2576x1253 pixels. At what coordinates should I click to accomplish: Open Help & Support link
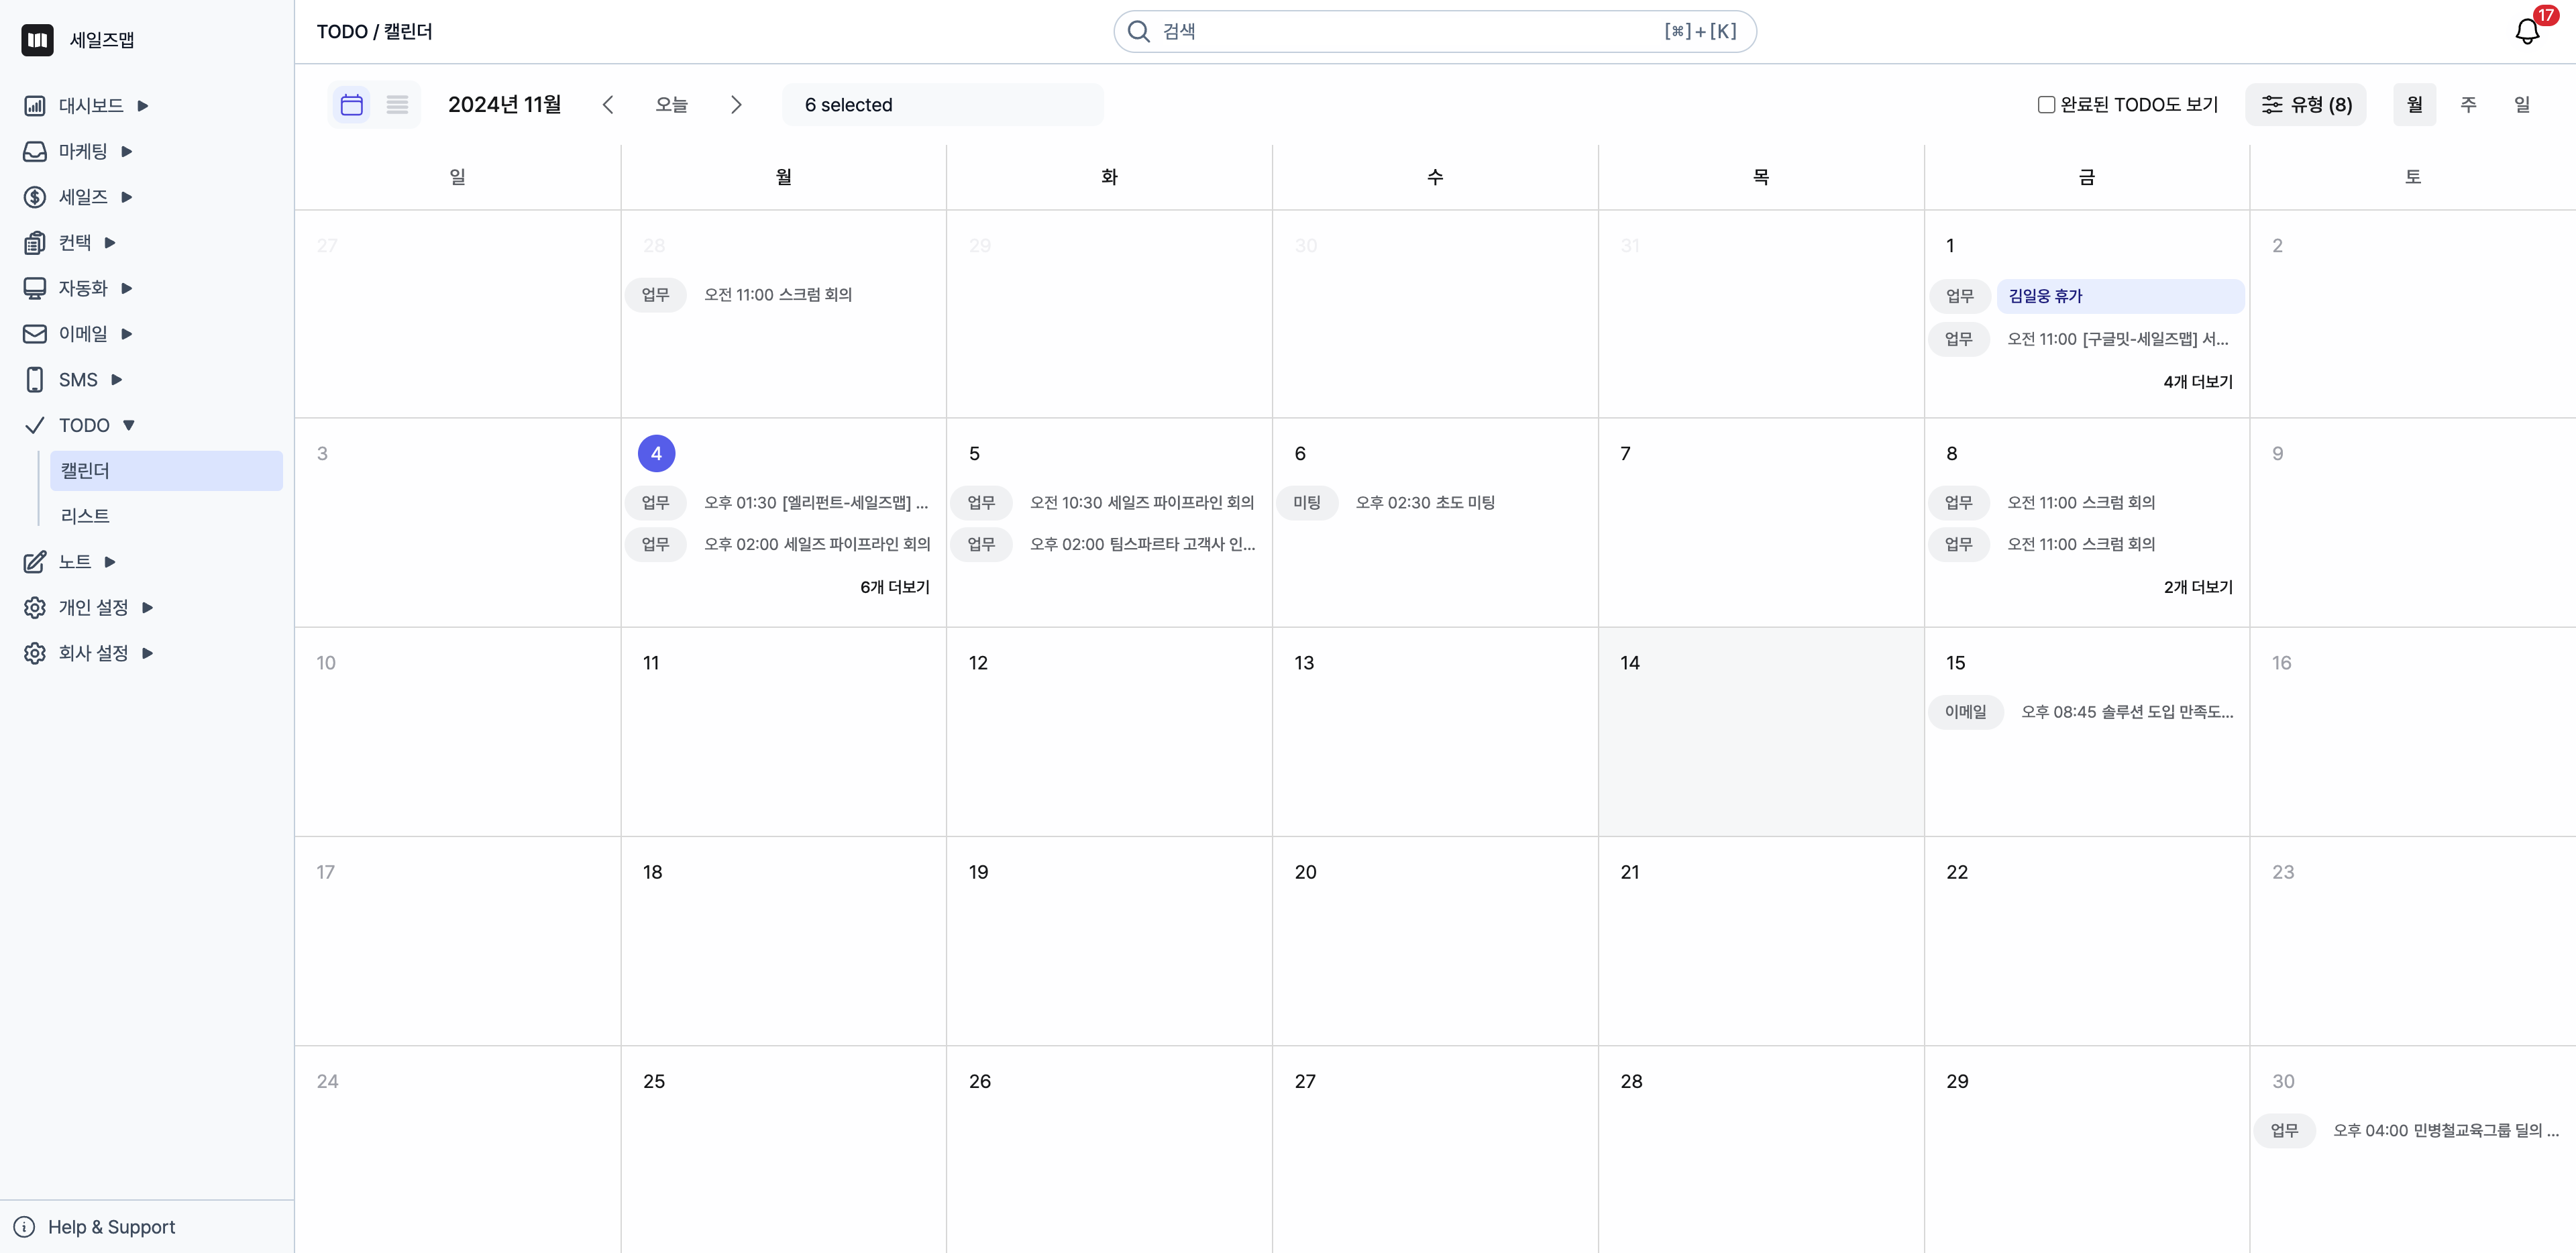(111, 1227)
